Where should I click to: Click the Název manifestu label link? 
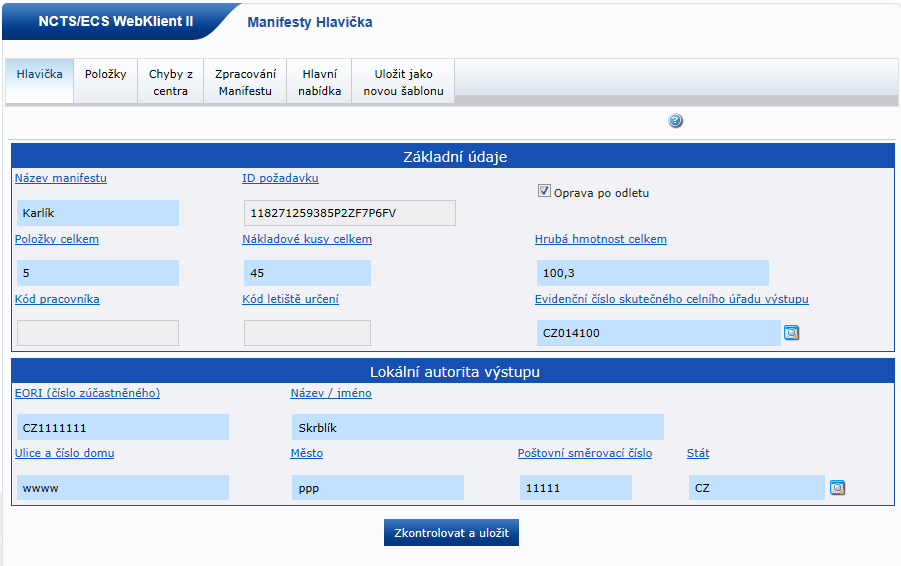[61, 178]
